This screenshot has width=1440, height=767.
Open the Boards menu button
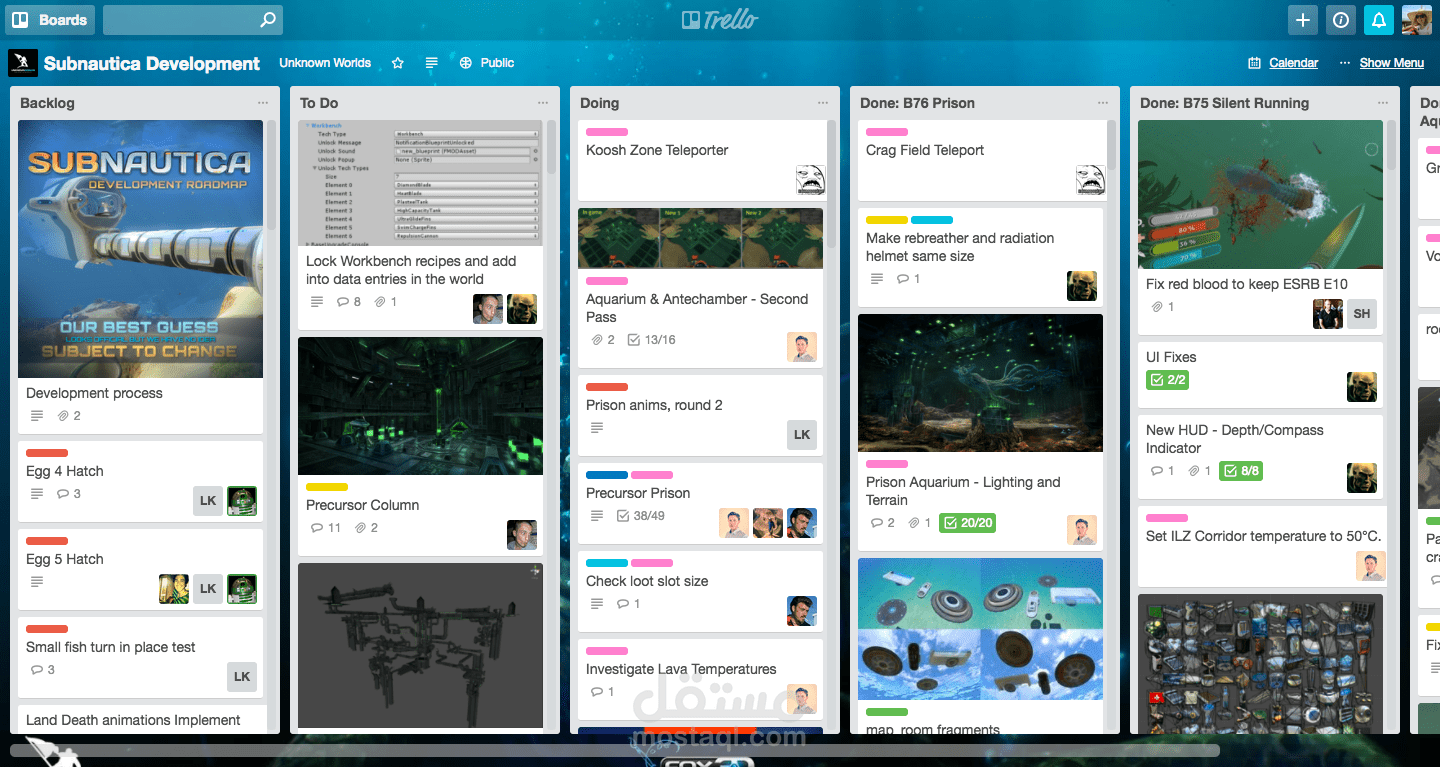coord(51,20)
